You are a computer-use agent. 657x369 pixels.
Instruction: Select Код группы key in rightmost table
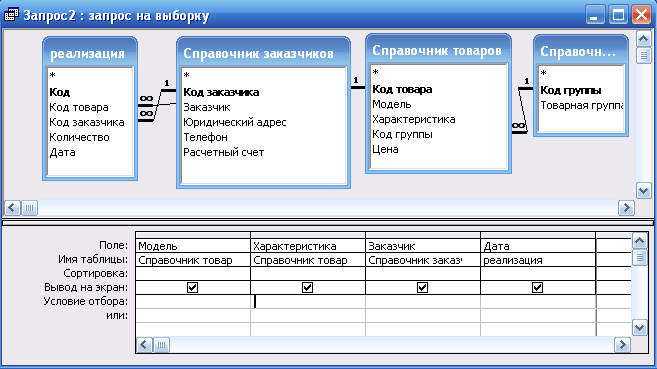(x=571, y=90)
